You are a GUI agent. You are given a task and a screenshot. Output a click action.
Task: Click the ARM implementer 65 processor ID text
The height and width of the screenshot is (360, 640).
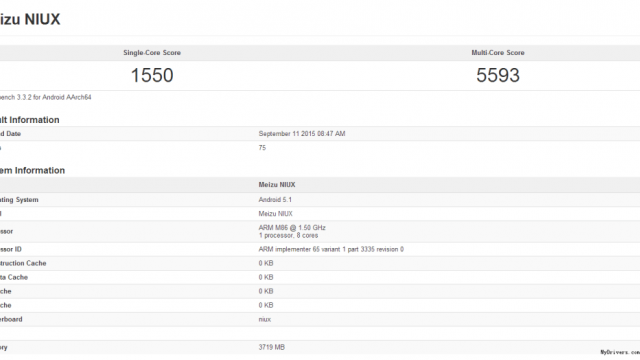pyautogui.click(x=331, y=249)
